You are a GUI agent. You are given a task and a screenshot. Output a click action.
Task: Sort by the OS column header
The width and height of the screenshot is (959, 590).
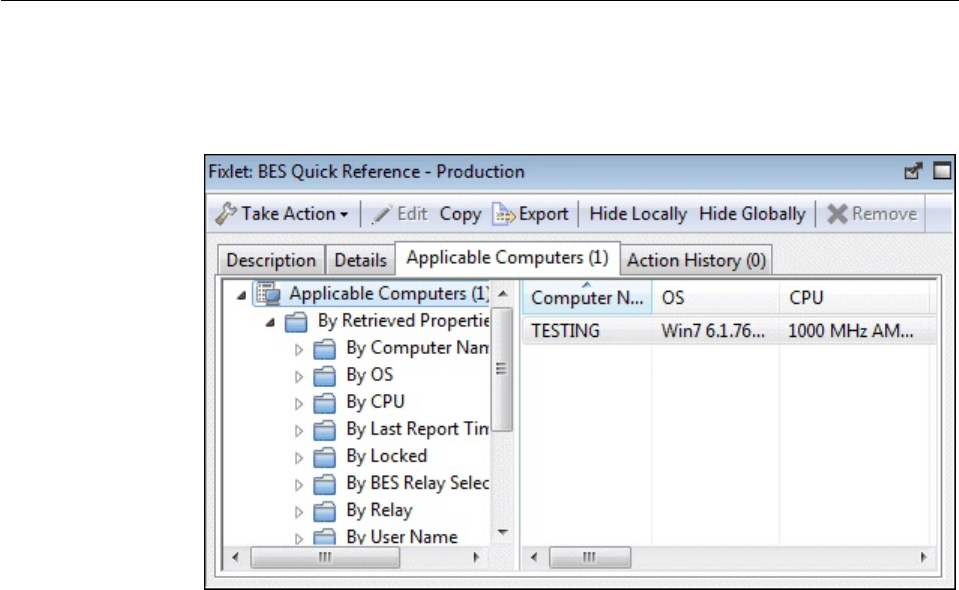[x=716, y=298]
